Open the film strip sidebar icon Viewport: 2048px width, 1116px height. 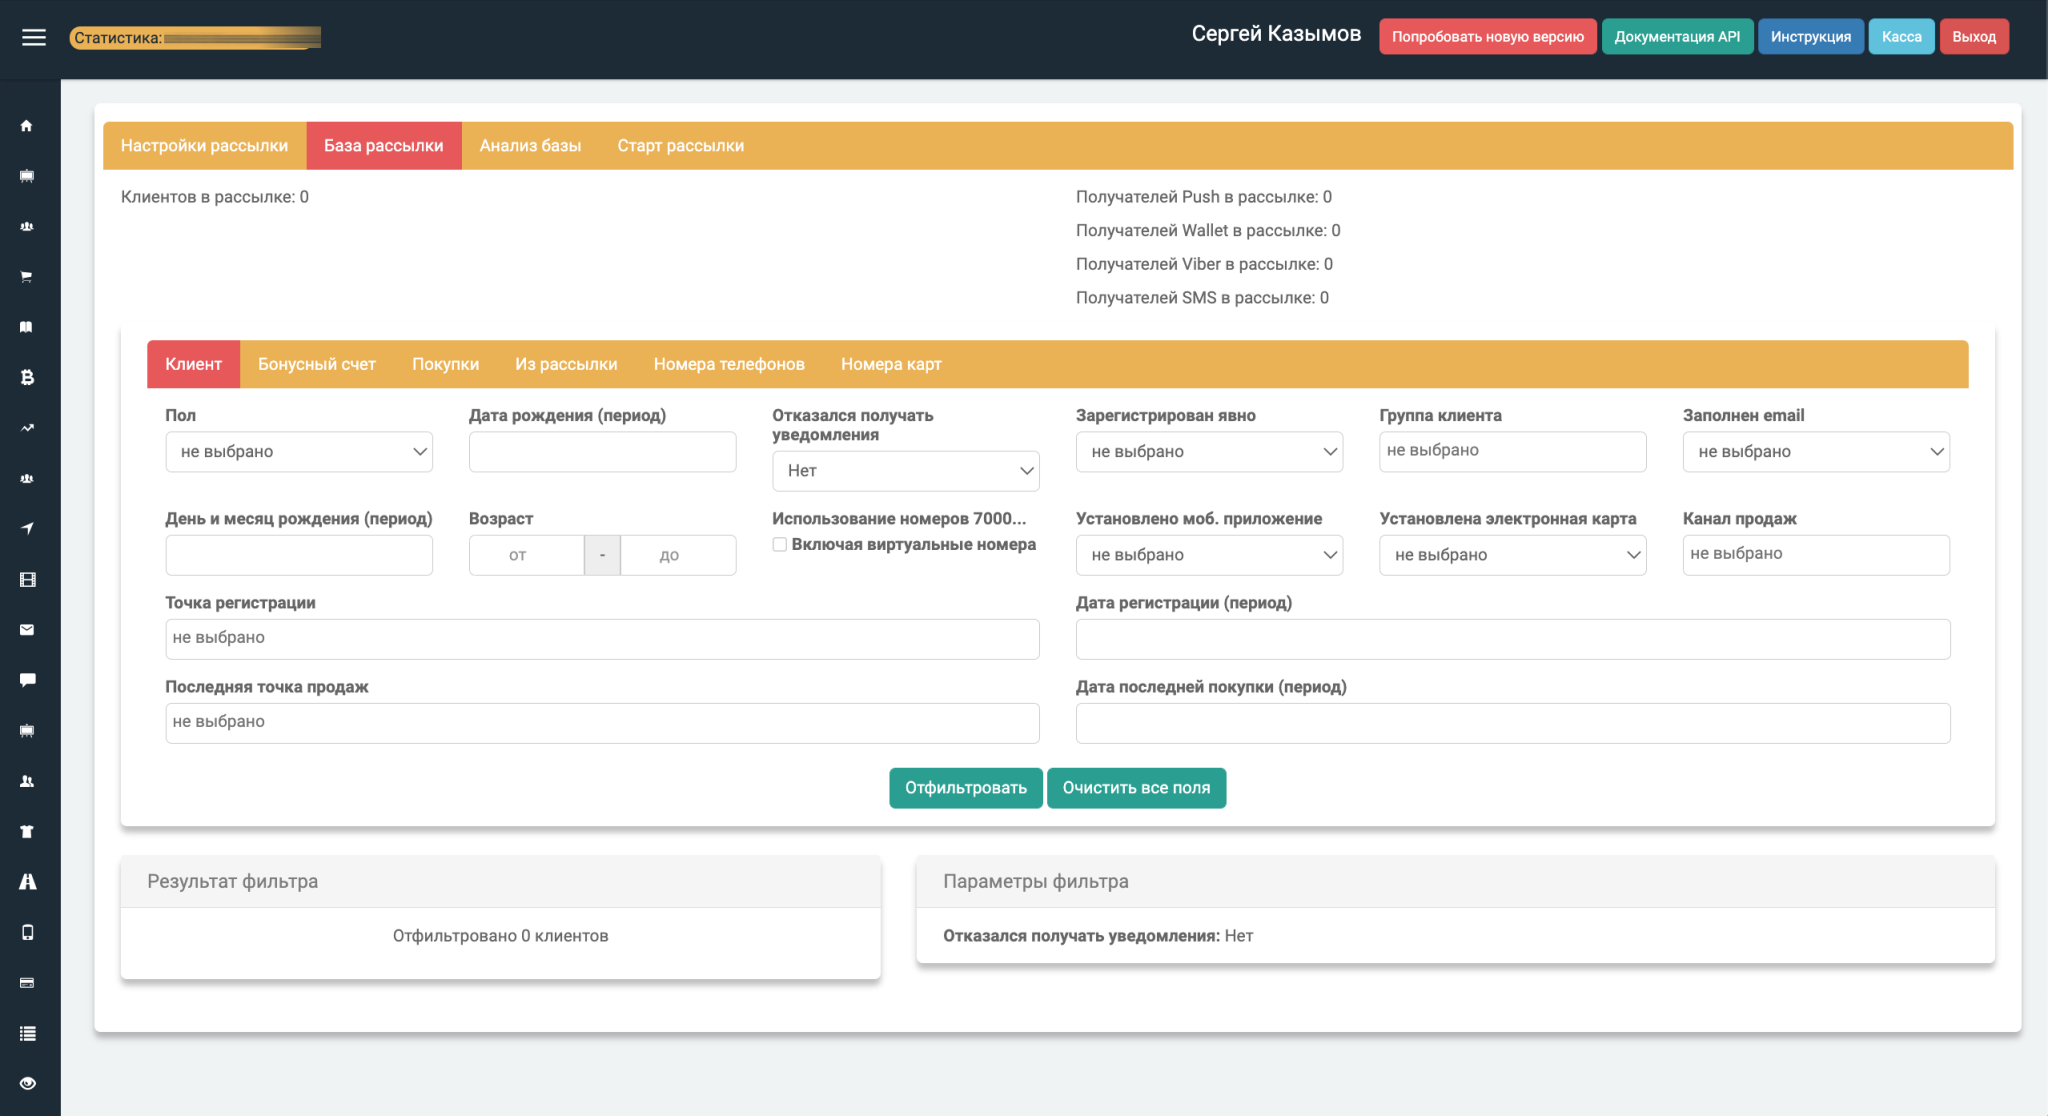click(x=27, y=580)
